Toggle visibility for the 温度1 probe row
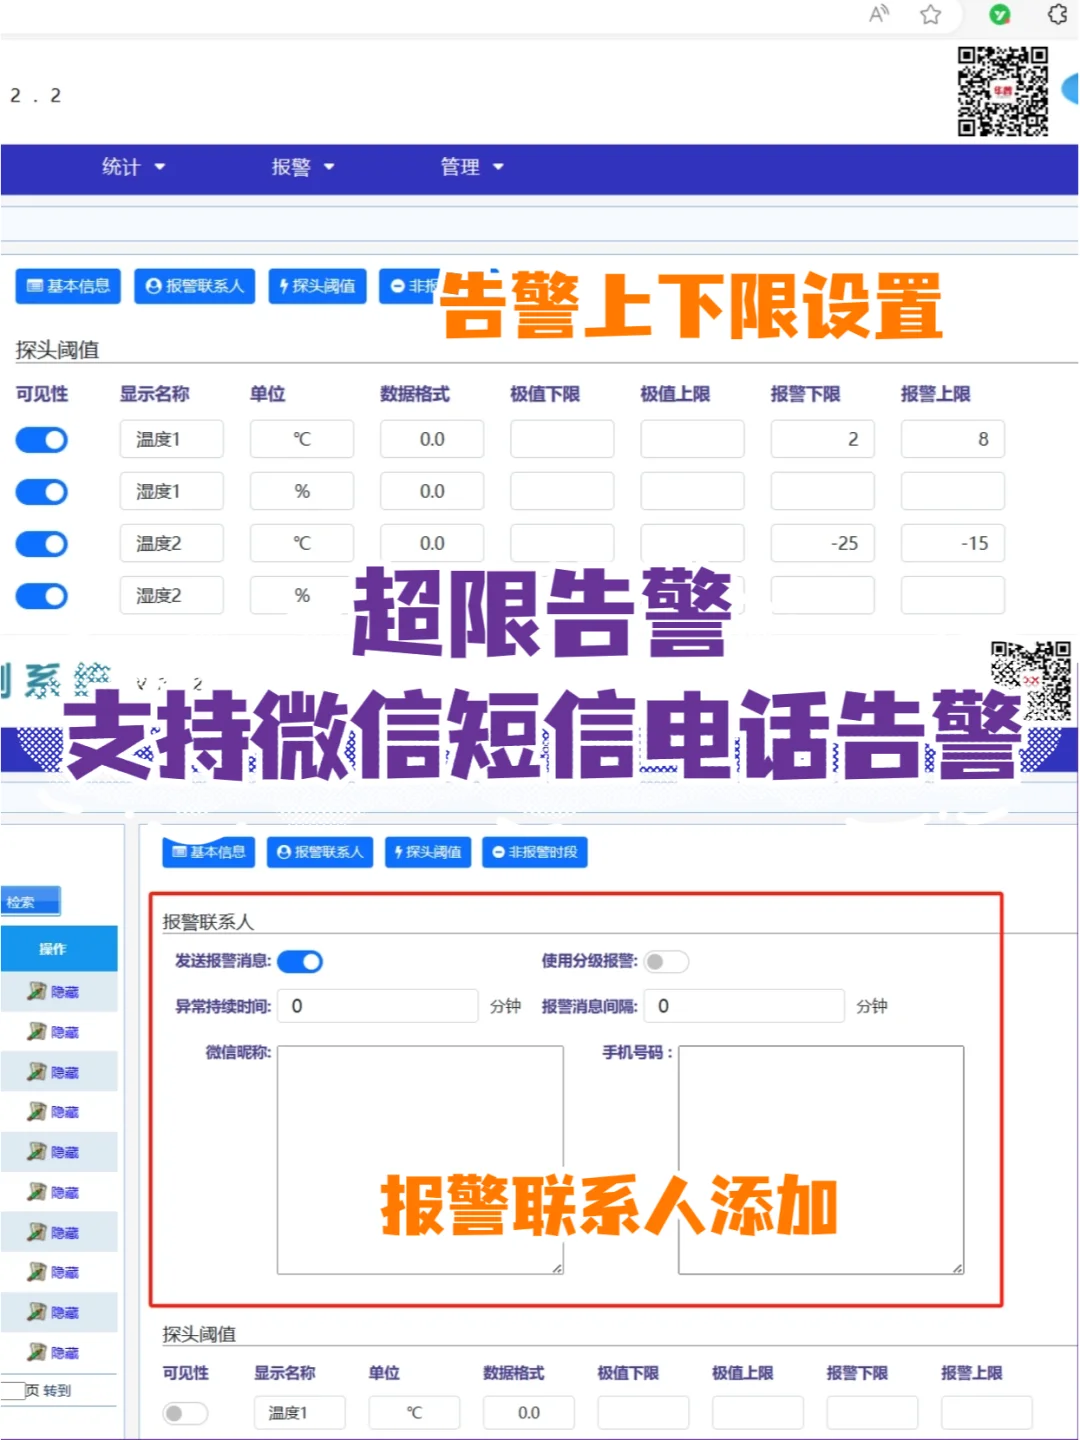 (x=41, y=439)
